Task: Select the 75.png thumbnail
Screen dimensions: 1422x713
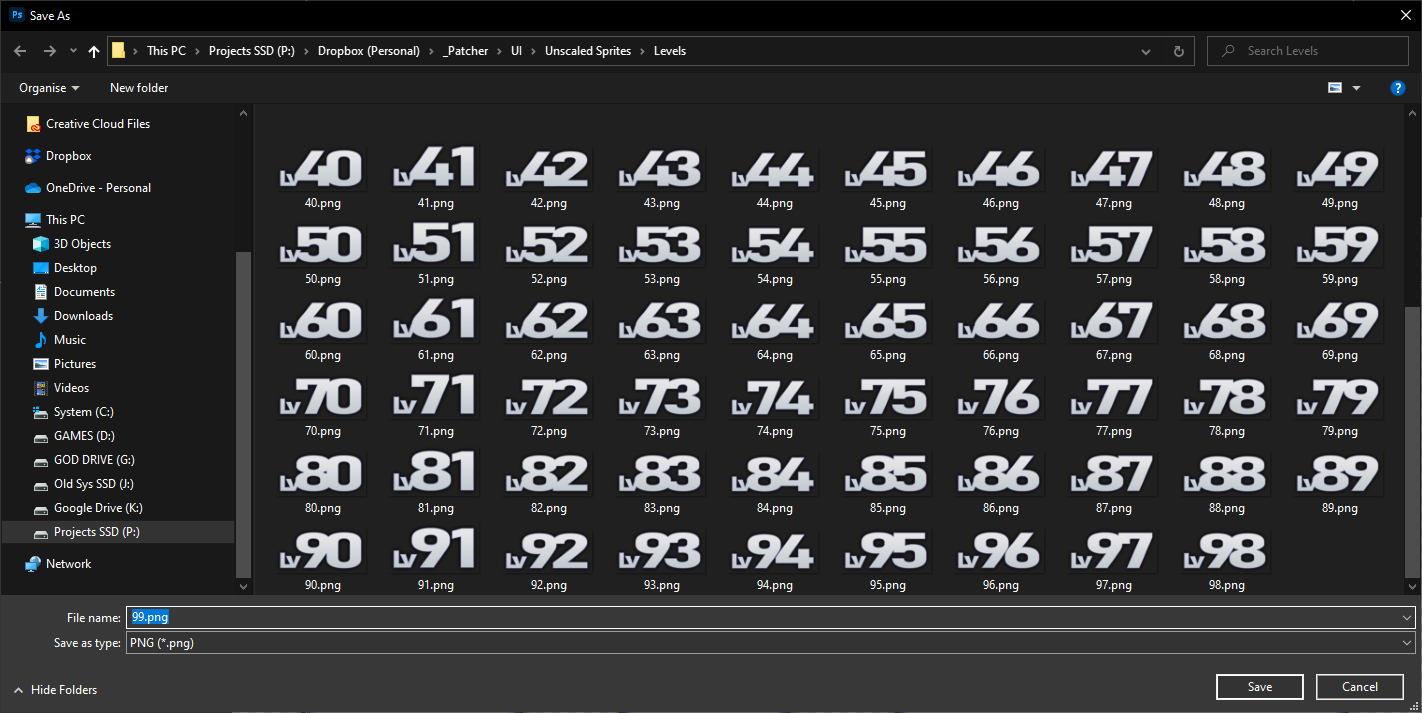Action: click(887, 406)
